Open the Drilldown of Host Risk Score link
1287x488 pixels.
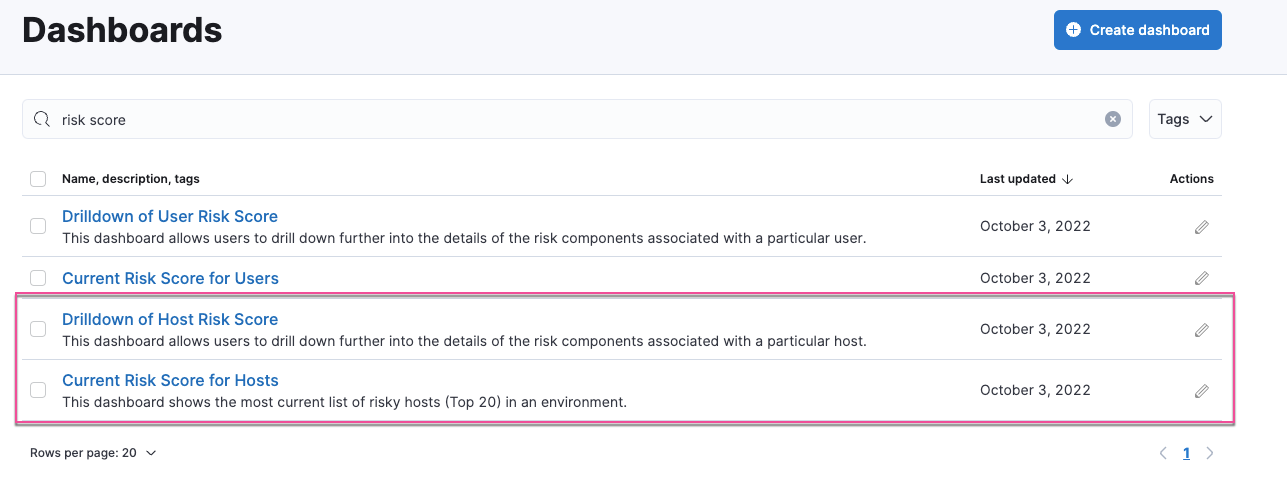point(170,319)
